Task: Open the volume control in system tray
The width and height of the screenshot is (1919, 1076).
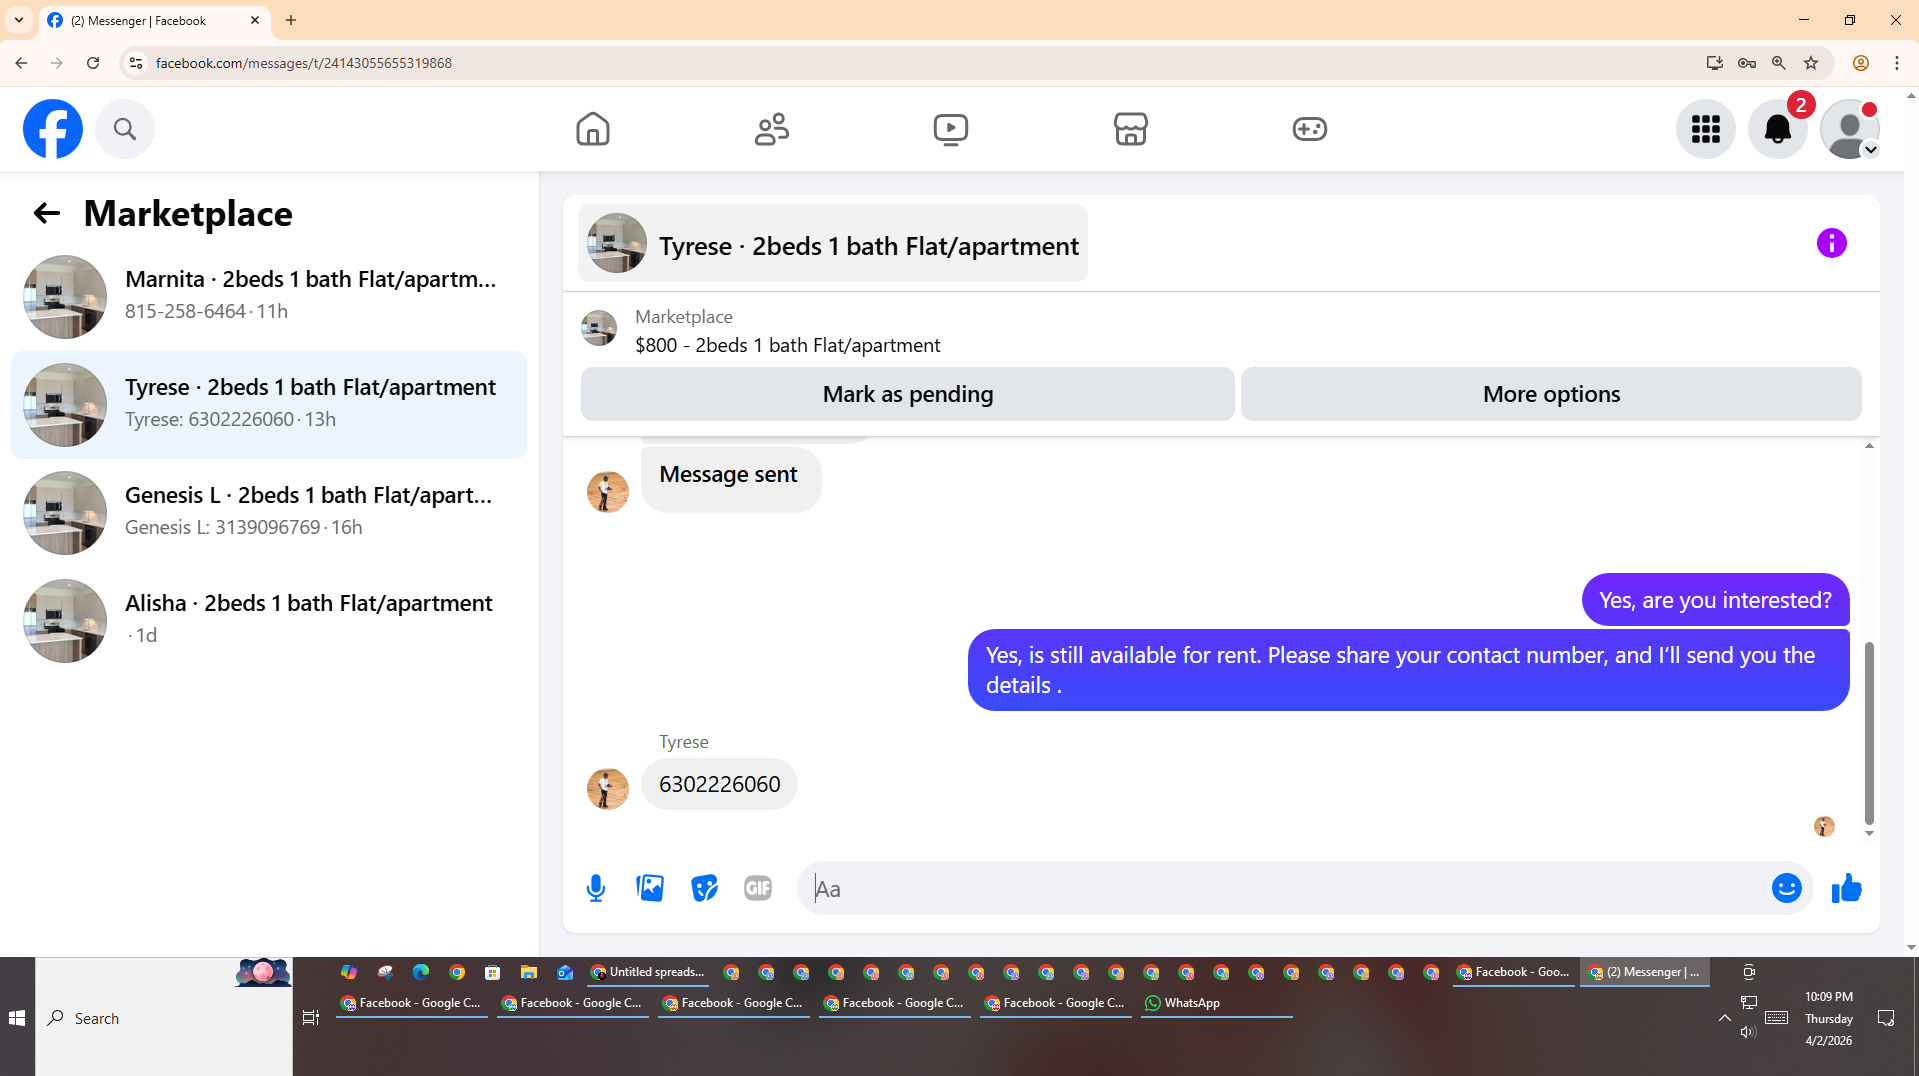Action: [x=1748, y=1032]
